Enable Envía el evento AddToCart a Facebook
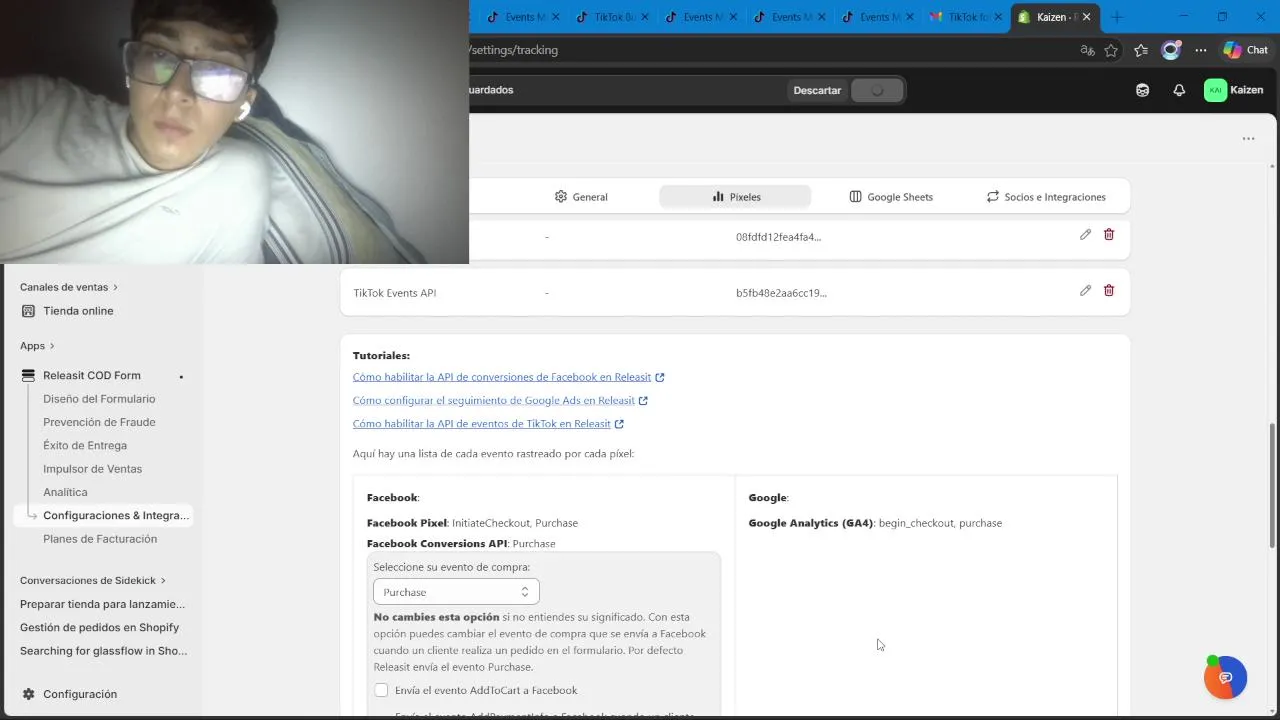The width and height of the screenshot is (1280, 720). tap(381, 690)
